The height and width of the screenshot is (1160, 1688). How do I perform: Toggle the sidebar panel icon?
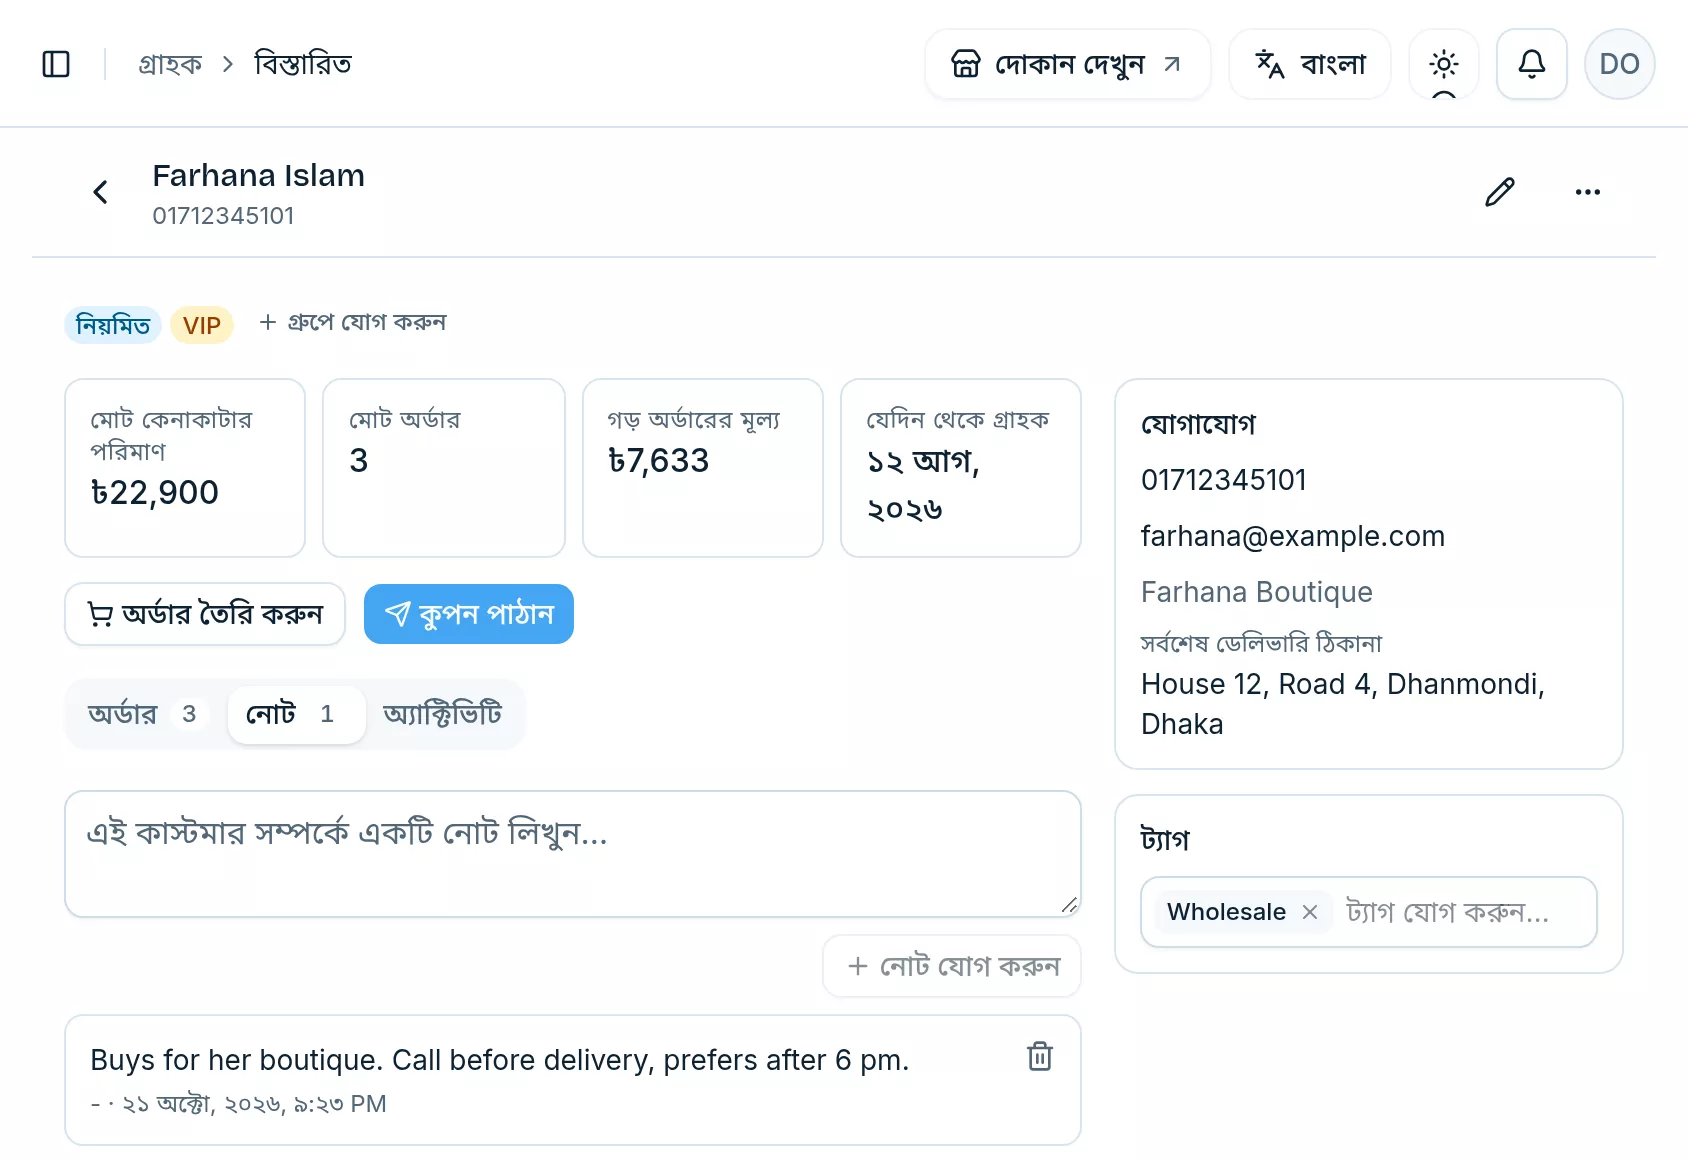56,64
